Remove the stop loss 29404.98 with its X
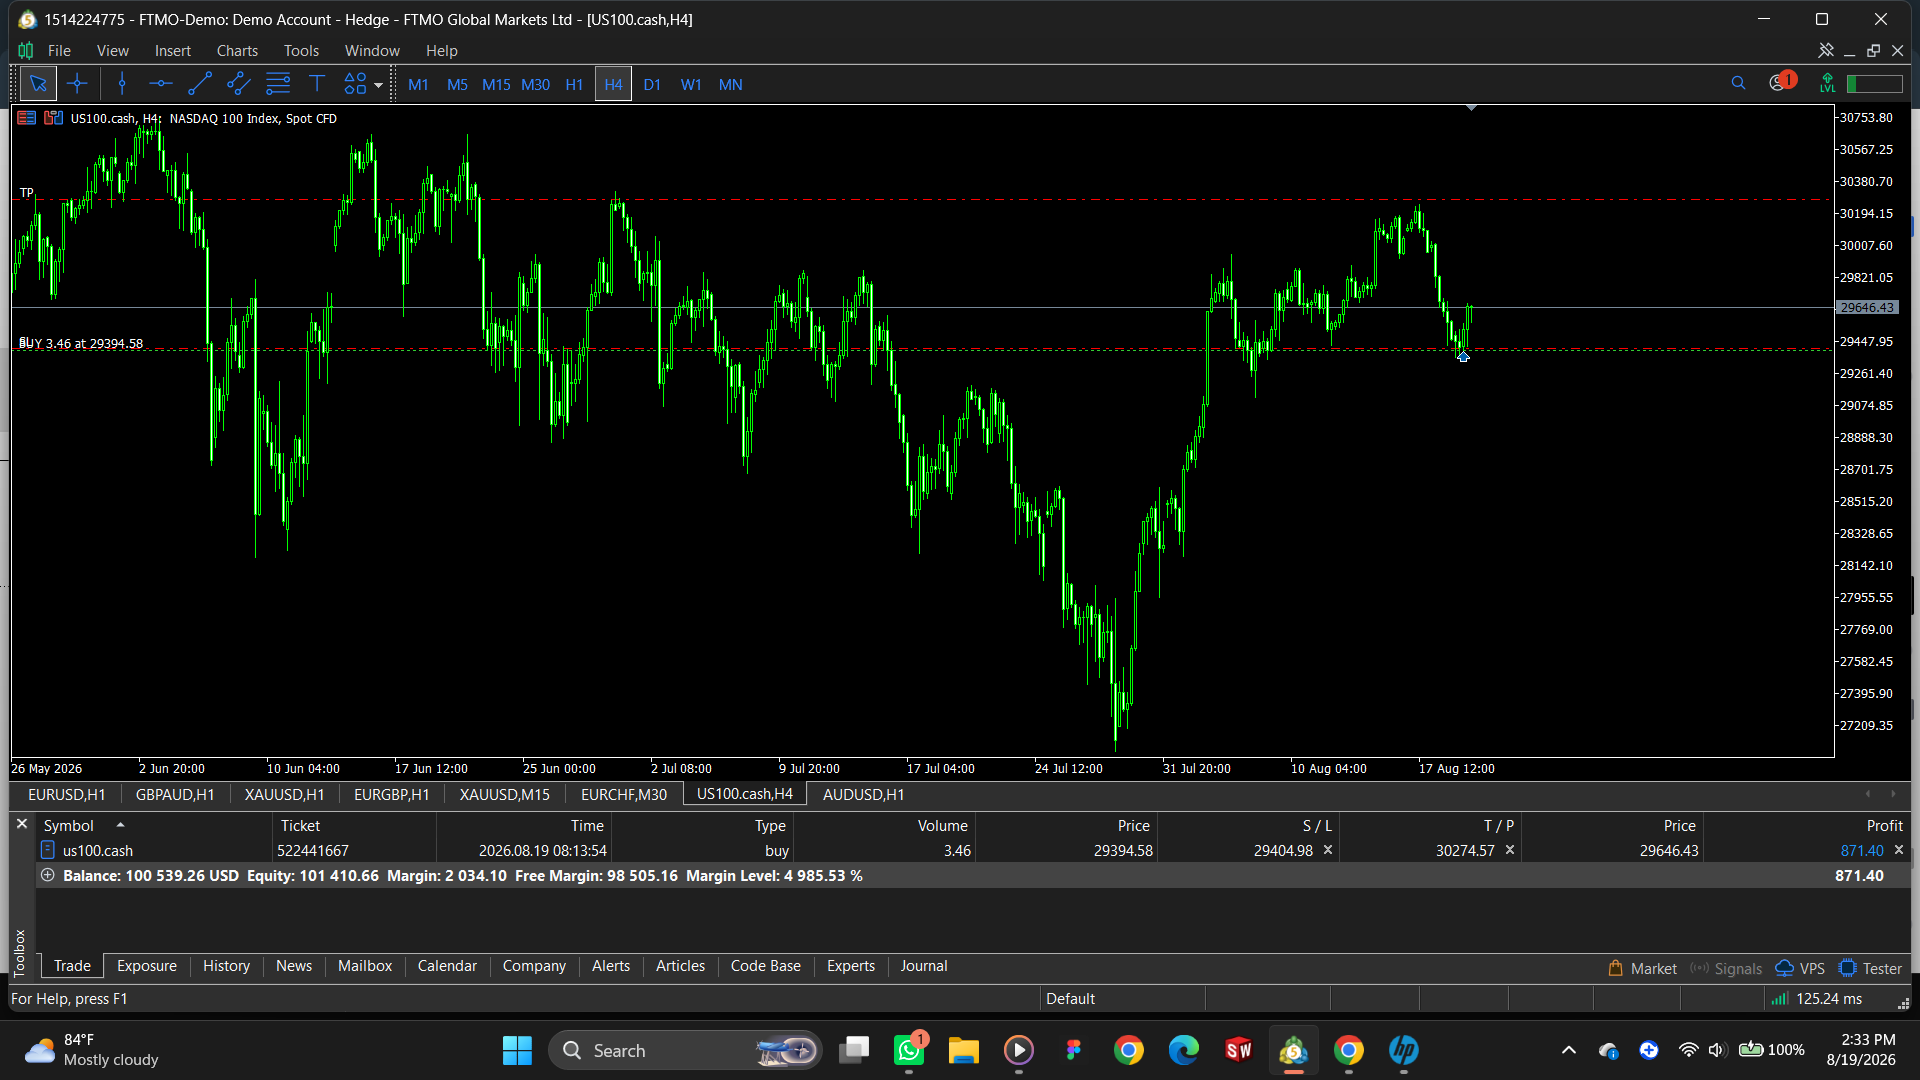The height and width of the screenshot is (1080, 1920). 1328,850
